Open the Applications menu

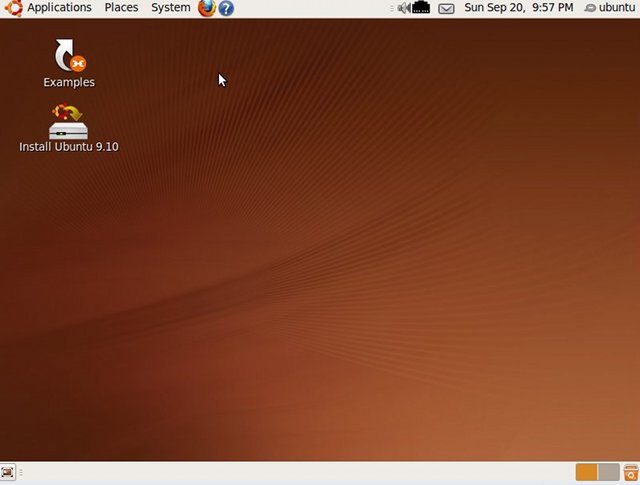(x=59, y=7)
